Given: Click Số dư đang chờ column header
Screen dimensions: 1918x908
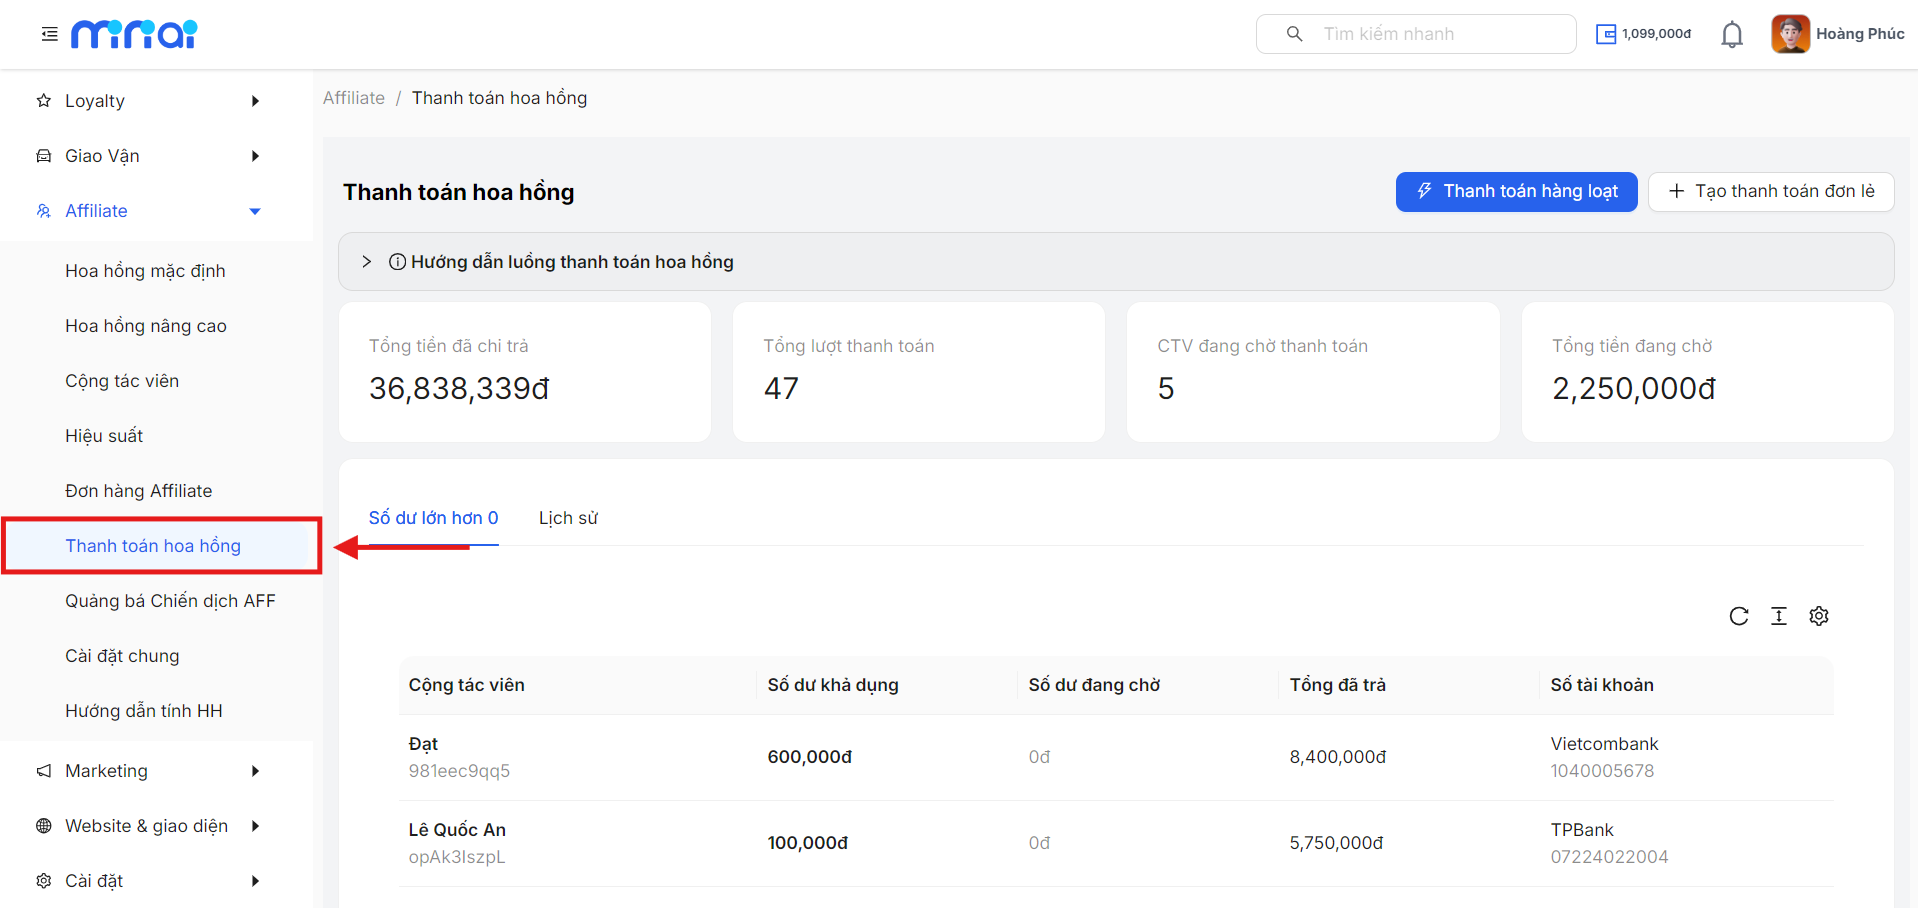Looking at the screenshot, I should 1094,685.
